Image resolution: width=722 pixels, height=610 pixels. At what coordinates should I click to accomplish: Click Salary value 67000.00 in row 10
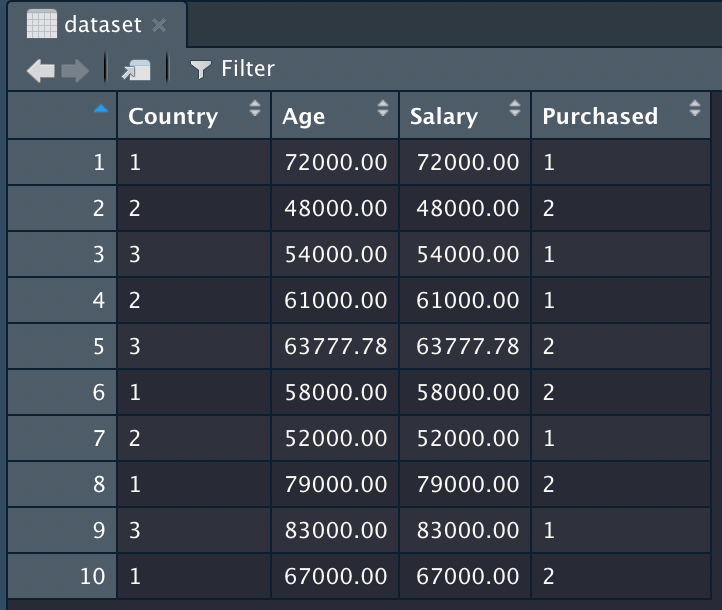pyautogui.click(x=468, y=576)
